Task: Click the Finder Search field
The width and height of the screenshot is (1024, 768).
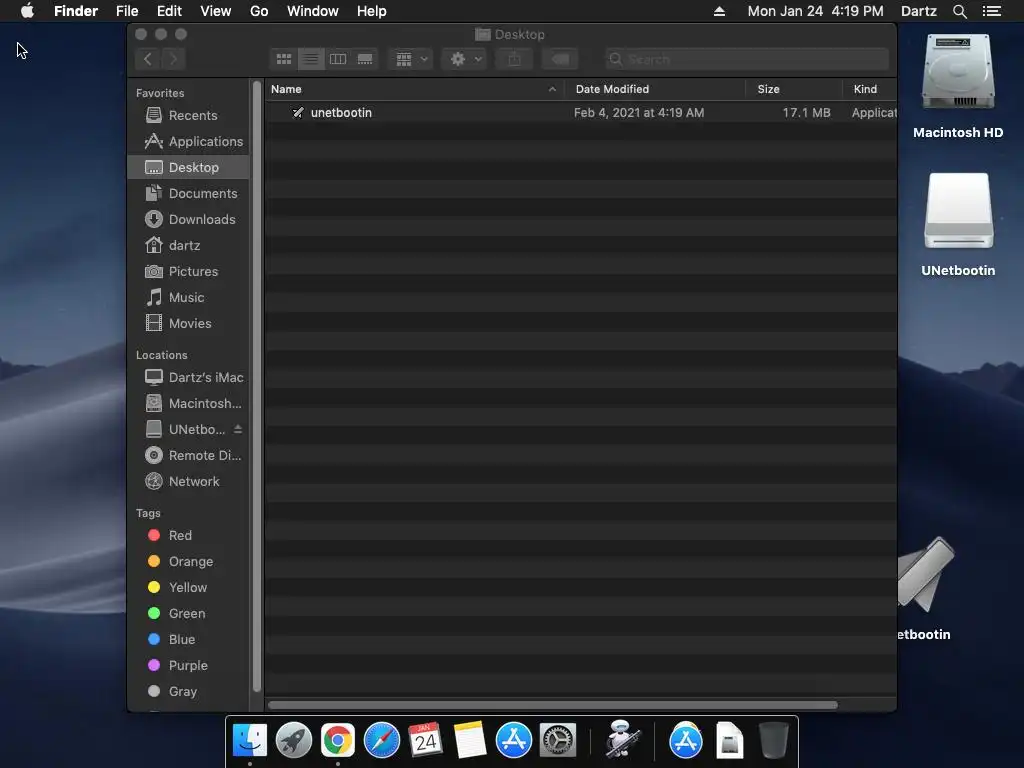Action: 746,59
